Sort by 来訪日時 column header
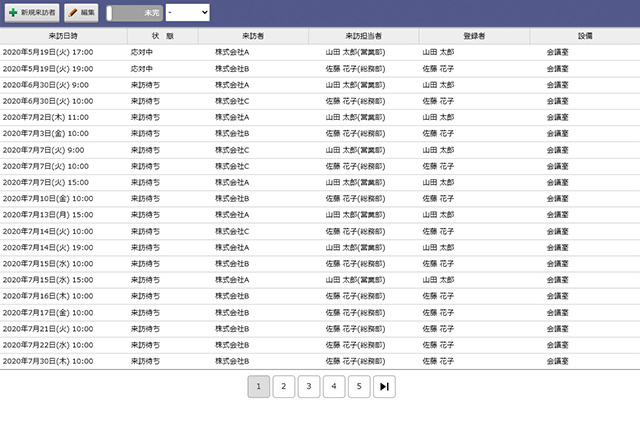The image size is (640, 426). [x=63, y=36]
